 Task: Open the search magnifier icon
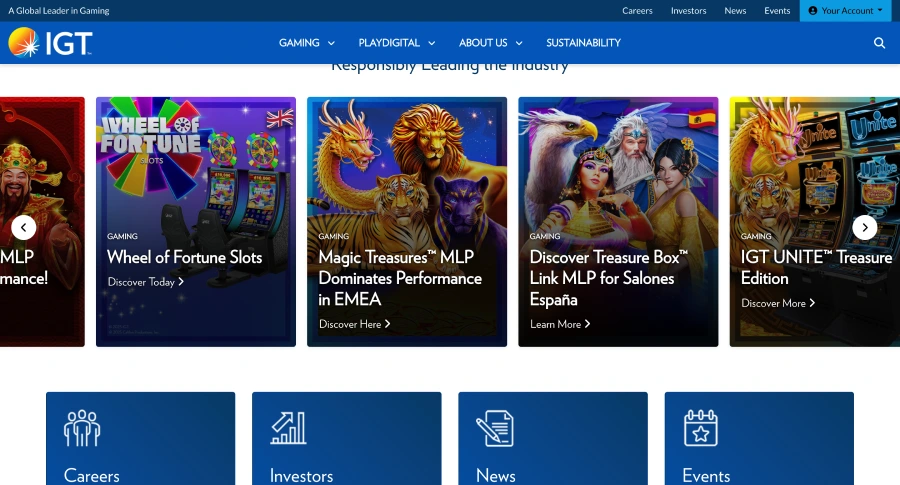tap(879, 43)
